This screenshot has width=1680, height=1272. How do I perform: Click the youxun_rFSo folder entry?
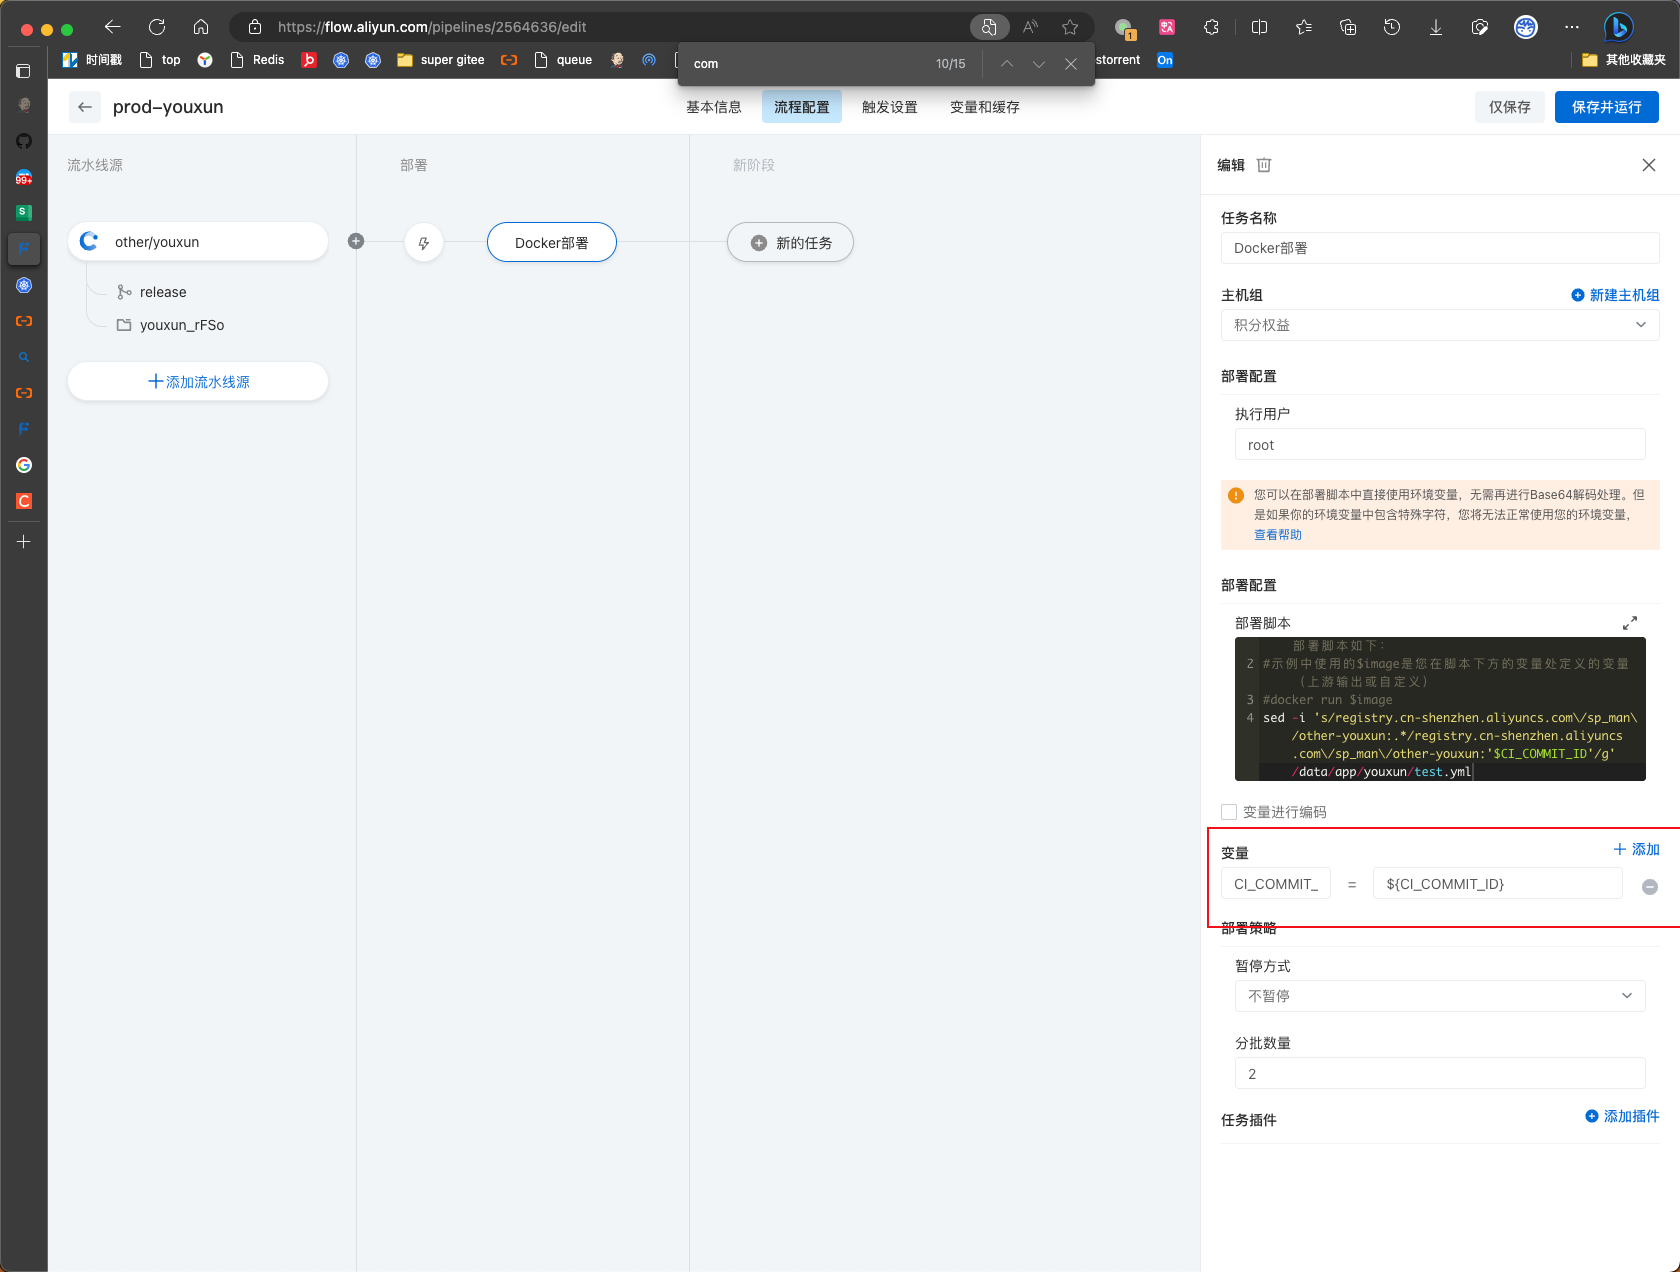point(170,325)
